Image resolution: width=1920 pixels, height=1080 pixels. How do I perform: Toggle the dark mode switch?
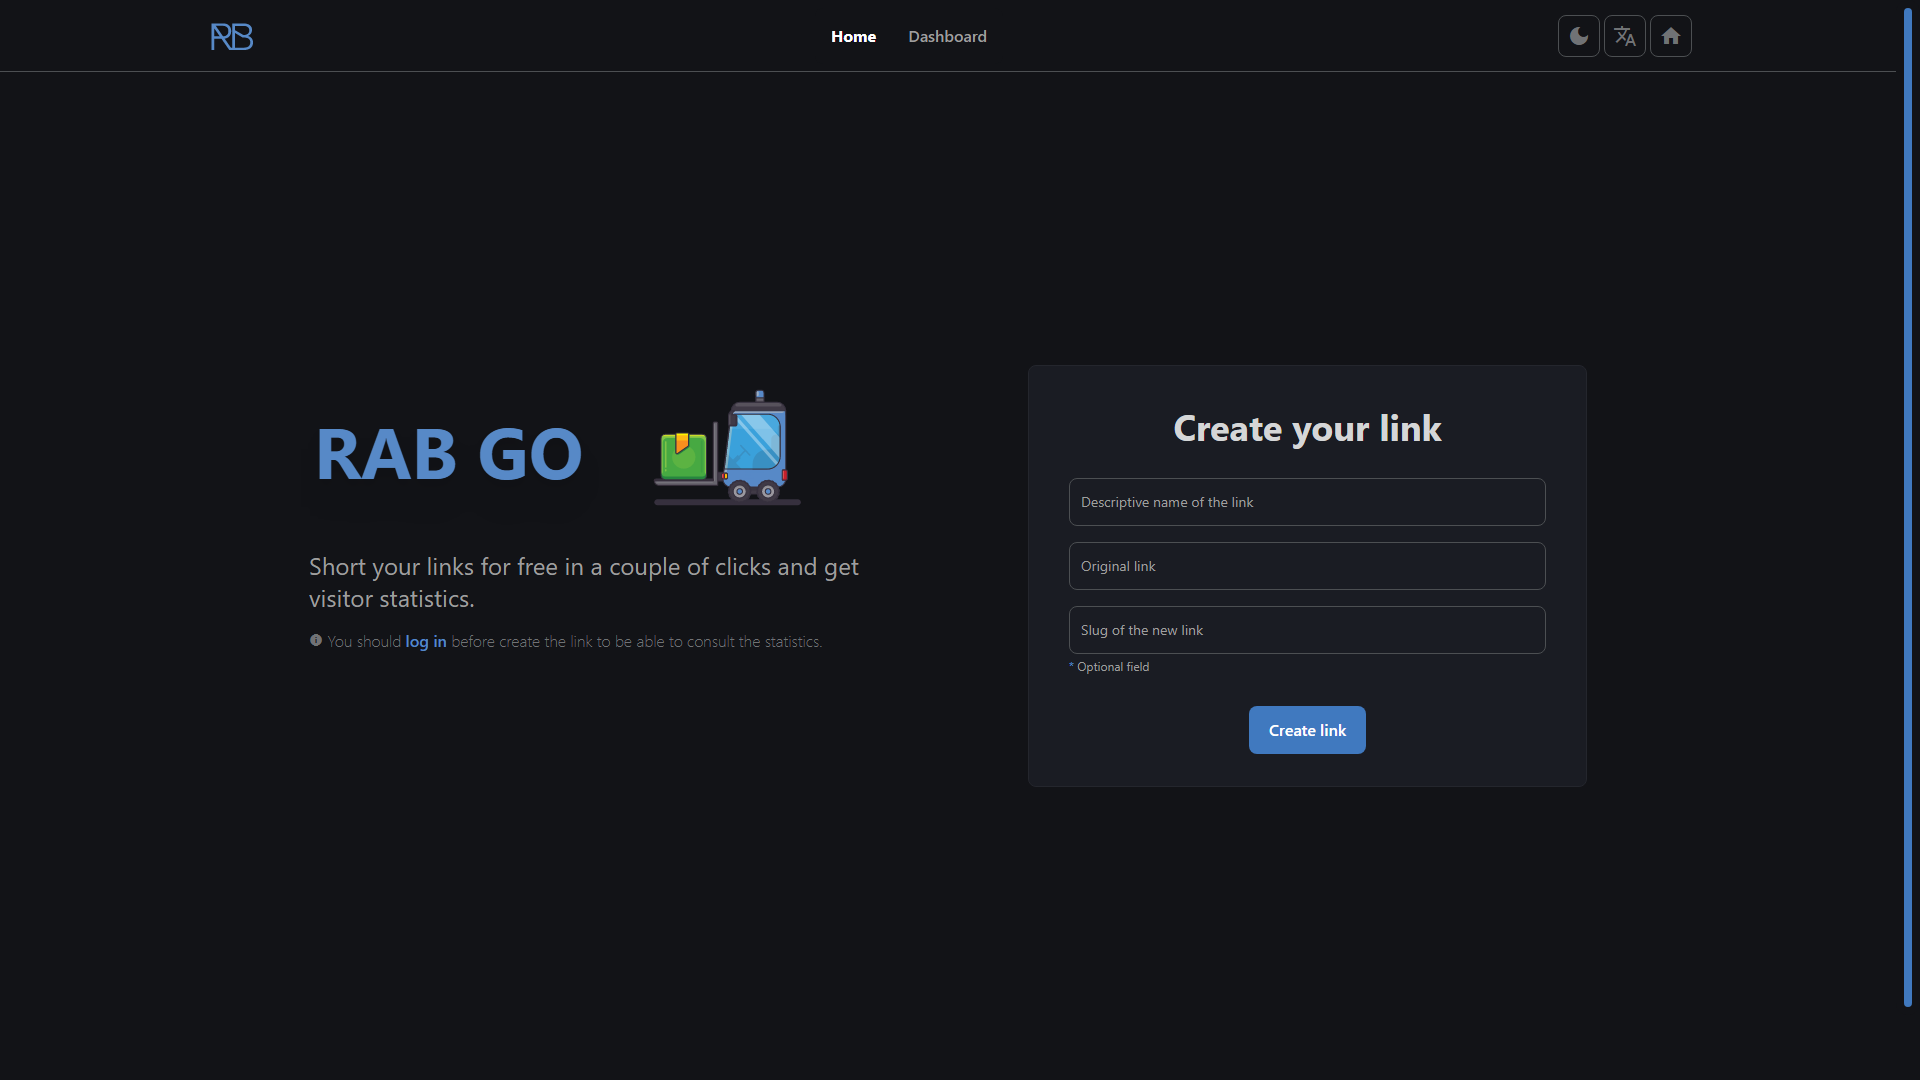tap(1580, 36)
